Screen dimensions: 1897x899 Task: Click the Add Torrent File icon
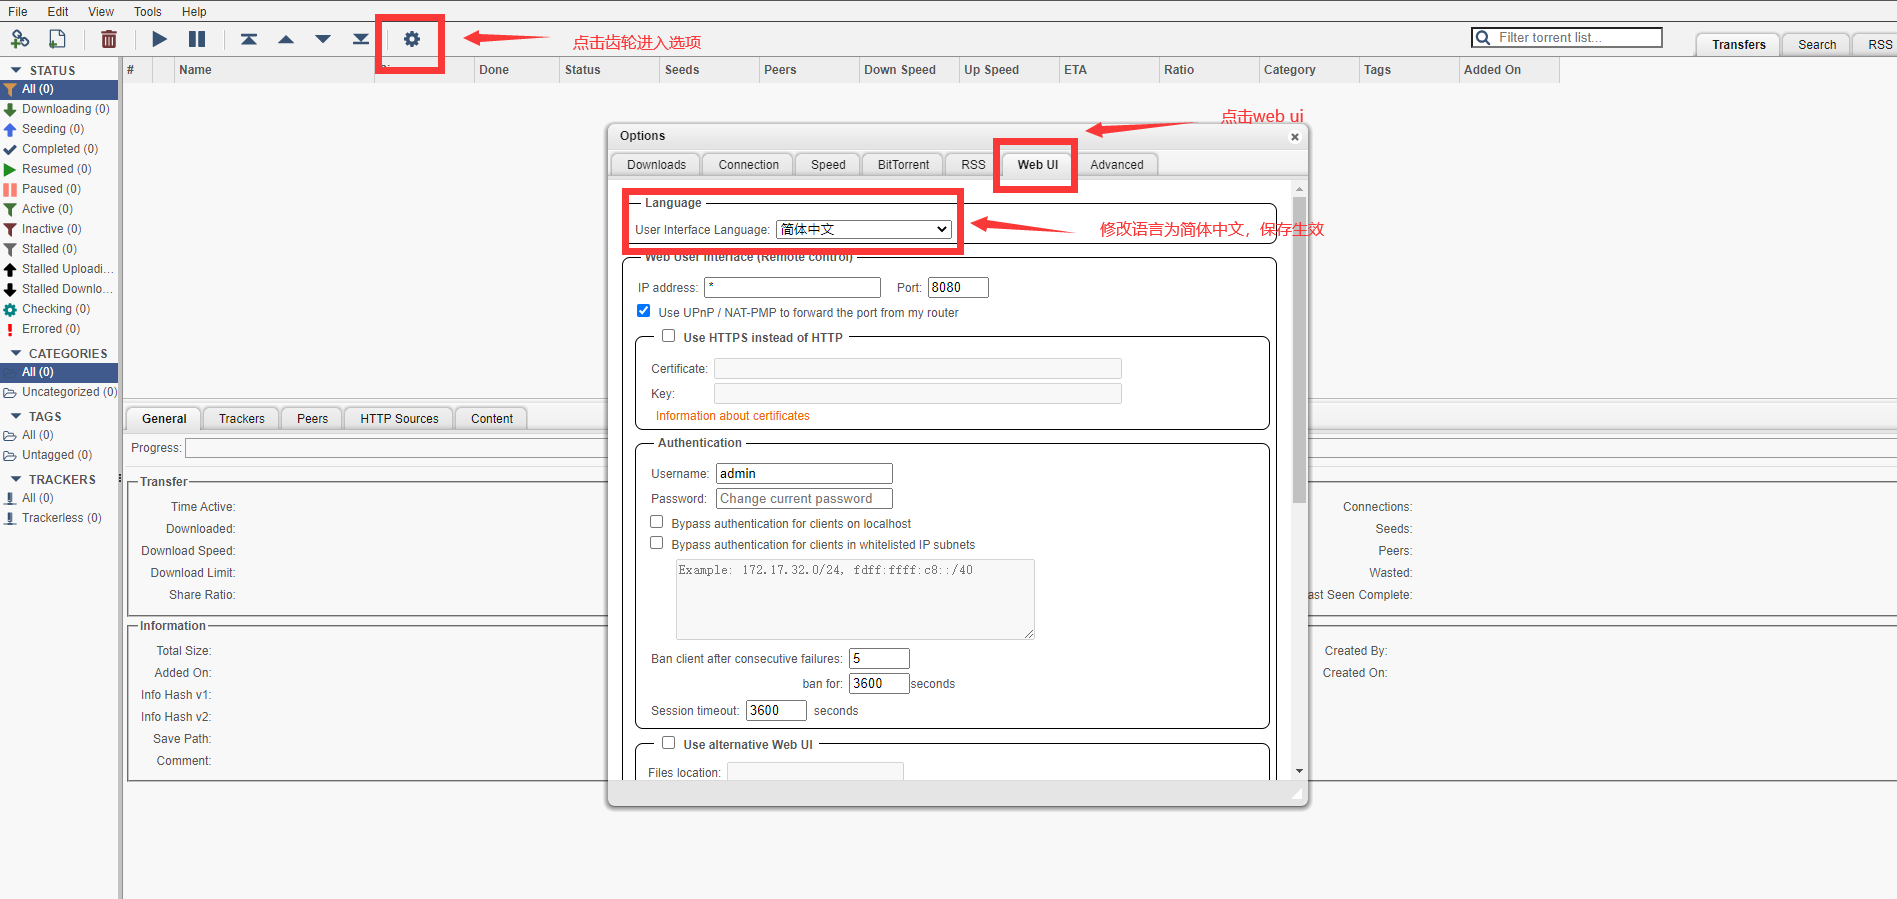tap(58, 39)
